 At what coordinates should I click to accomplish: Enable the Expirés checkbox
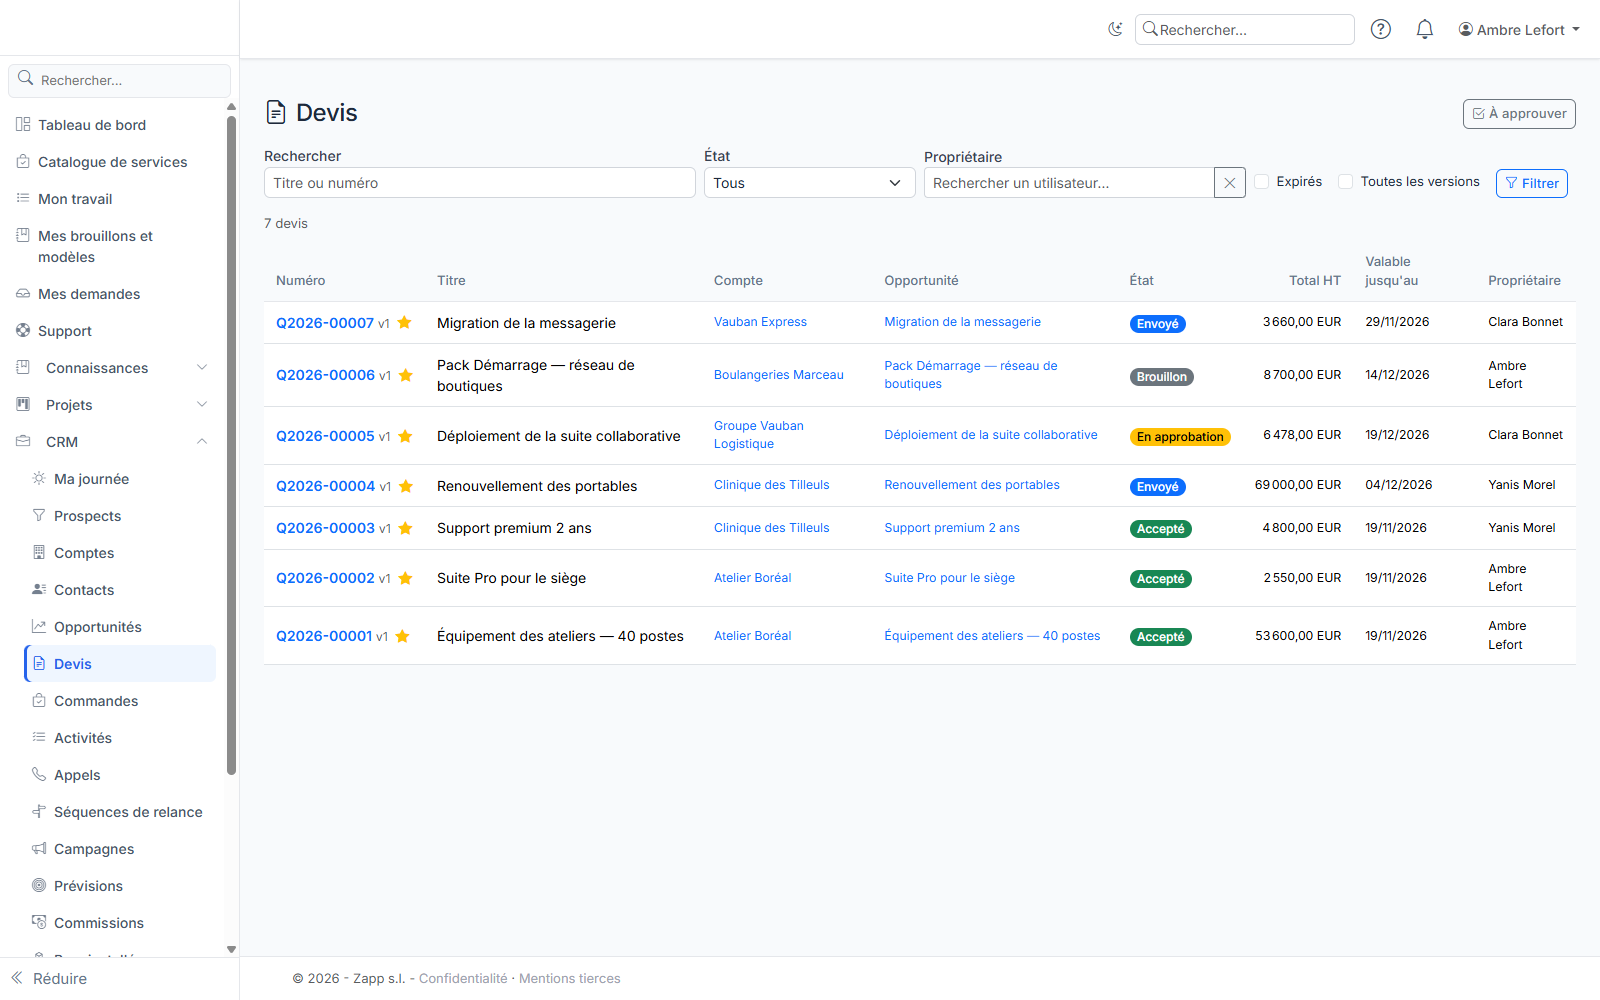coord(1262,181)
